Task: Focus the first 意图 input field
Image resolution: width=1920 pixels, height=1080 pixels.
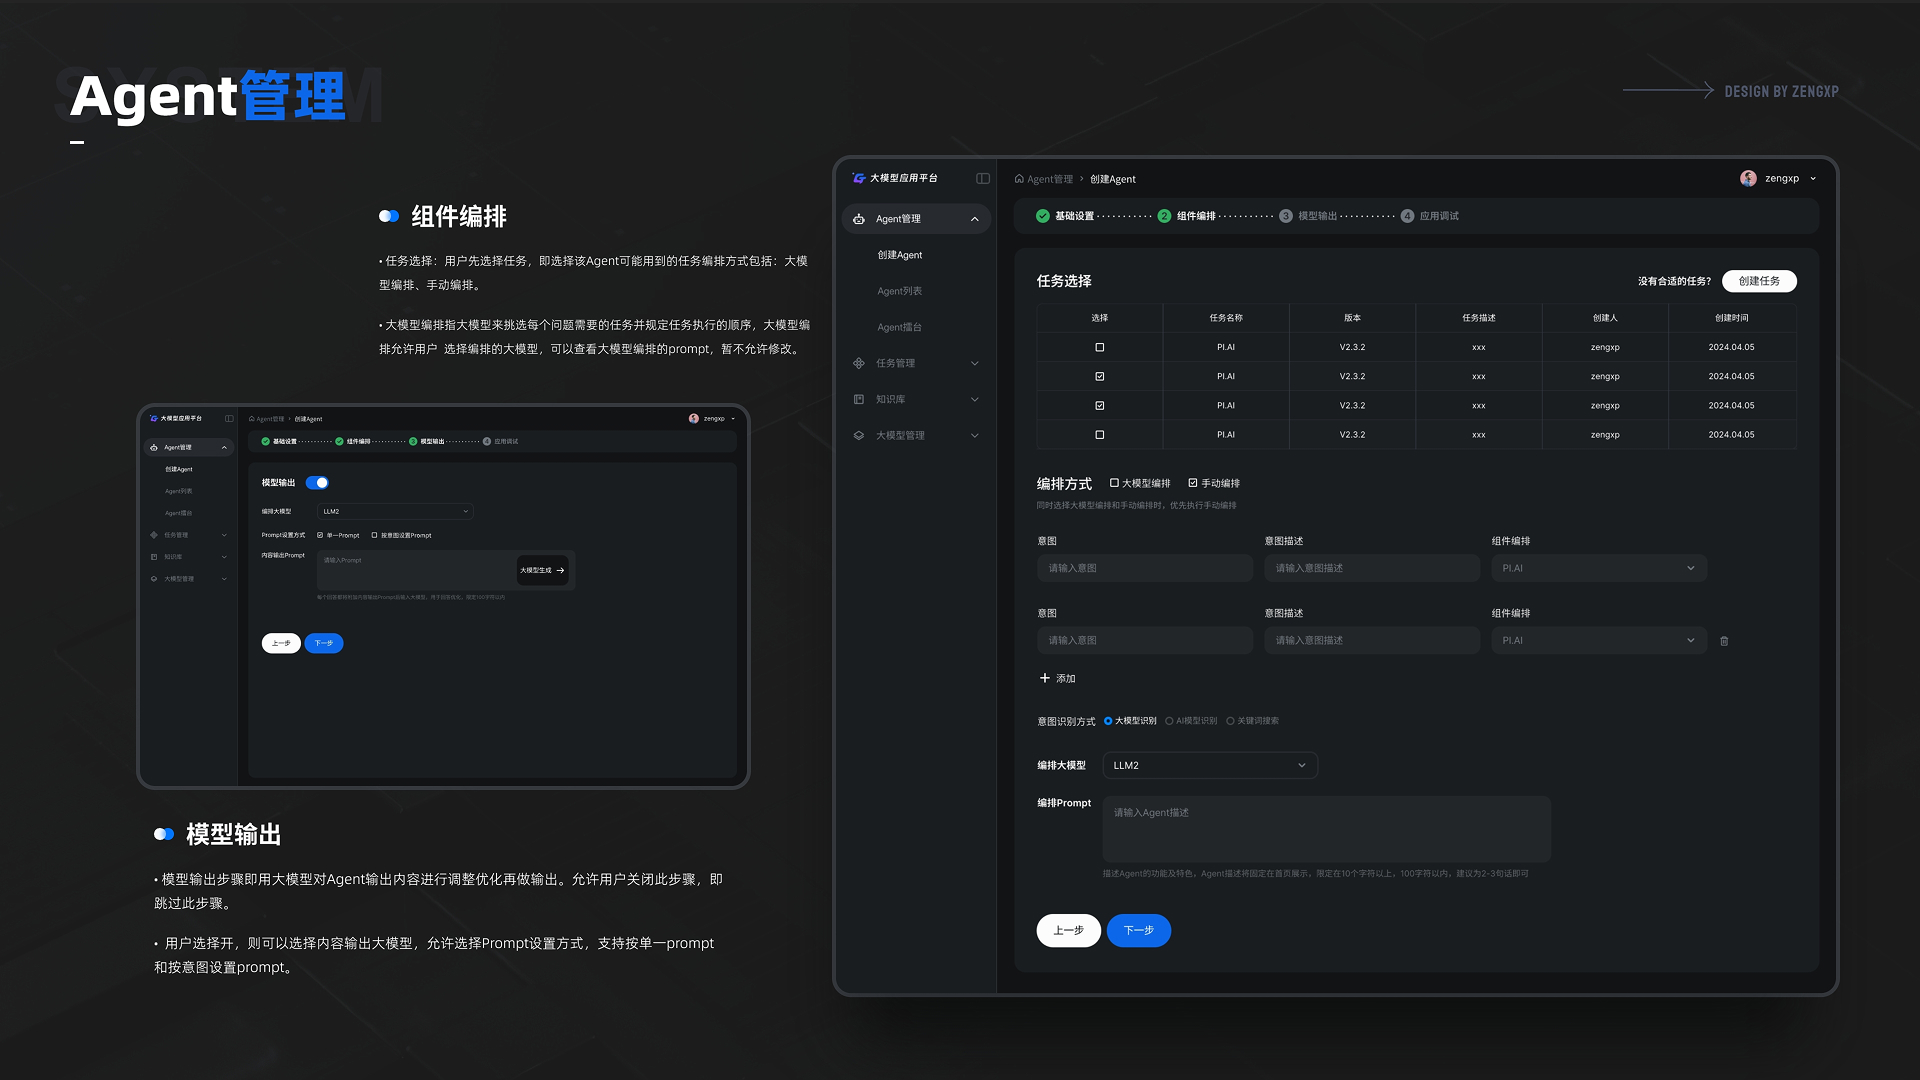Action: coord(1145,568)
